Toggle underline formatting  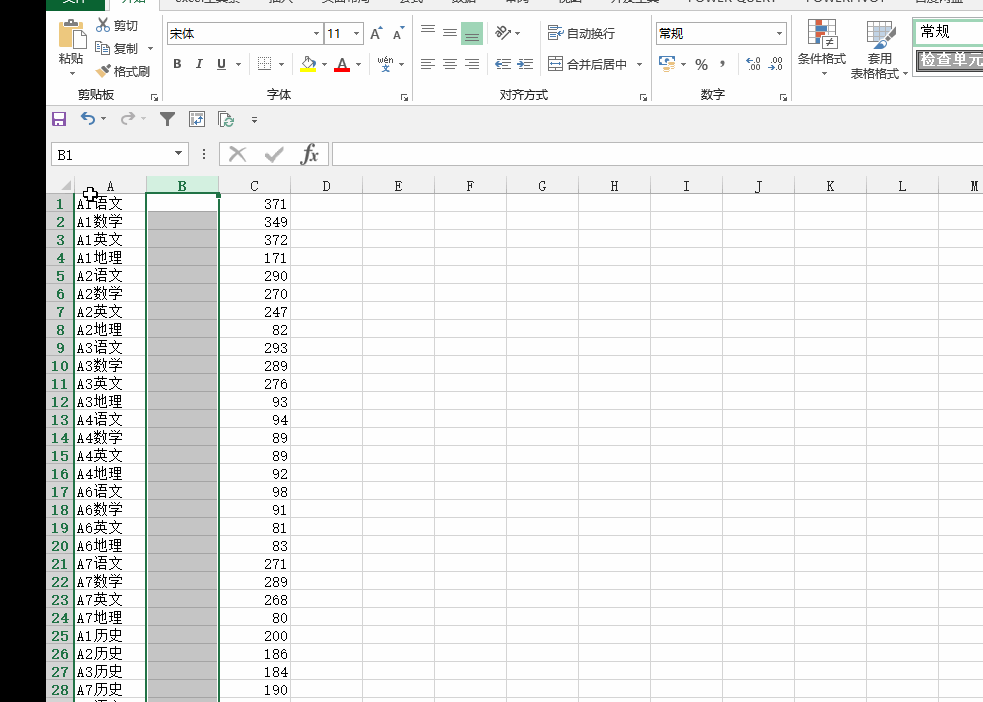pyautogui.click(x=221, y=64)
